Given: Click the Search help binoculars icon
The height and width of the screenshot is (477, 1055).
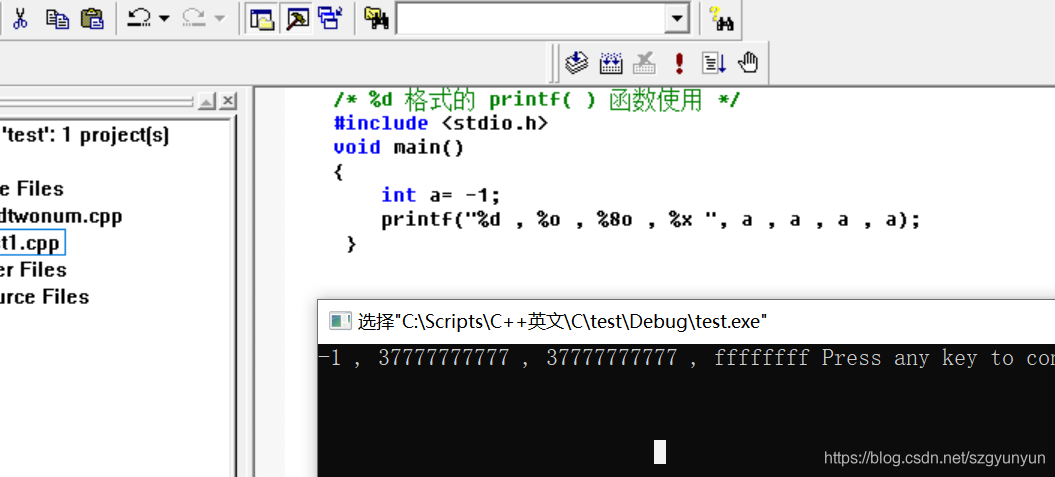Looking at the screenshot, I should [722, 18].
